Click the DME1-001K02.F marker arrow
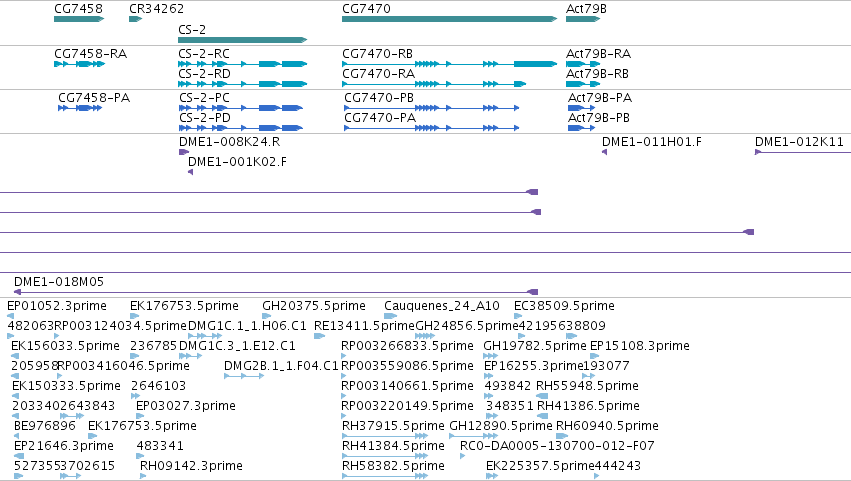The width and height of the screenshot is (851, 481). point(190,172)
